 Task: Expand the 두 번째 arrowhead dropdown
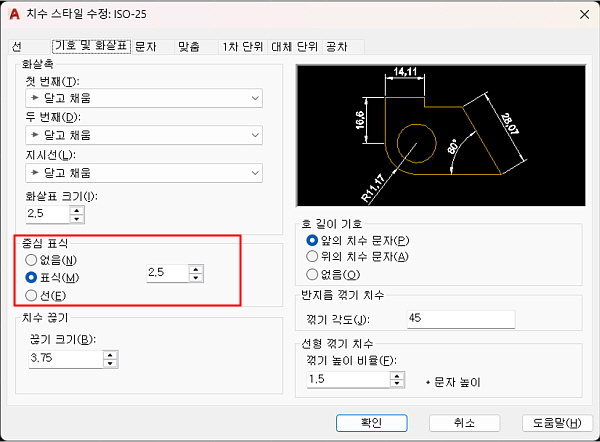click(x=144, y=135)
